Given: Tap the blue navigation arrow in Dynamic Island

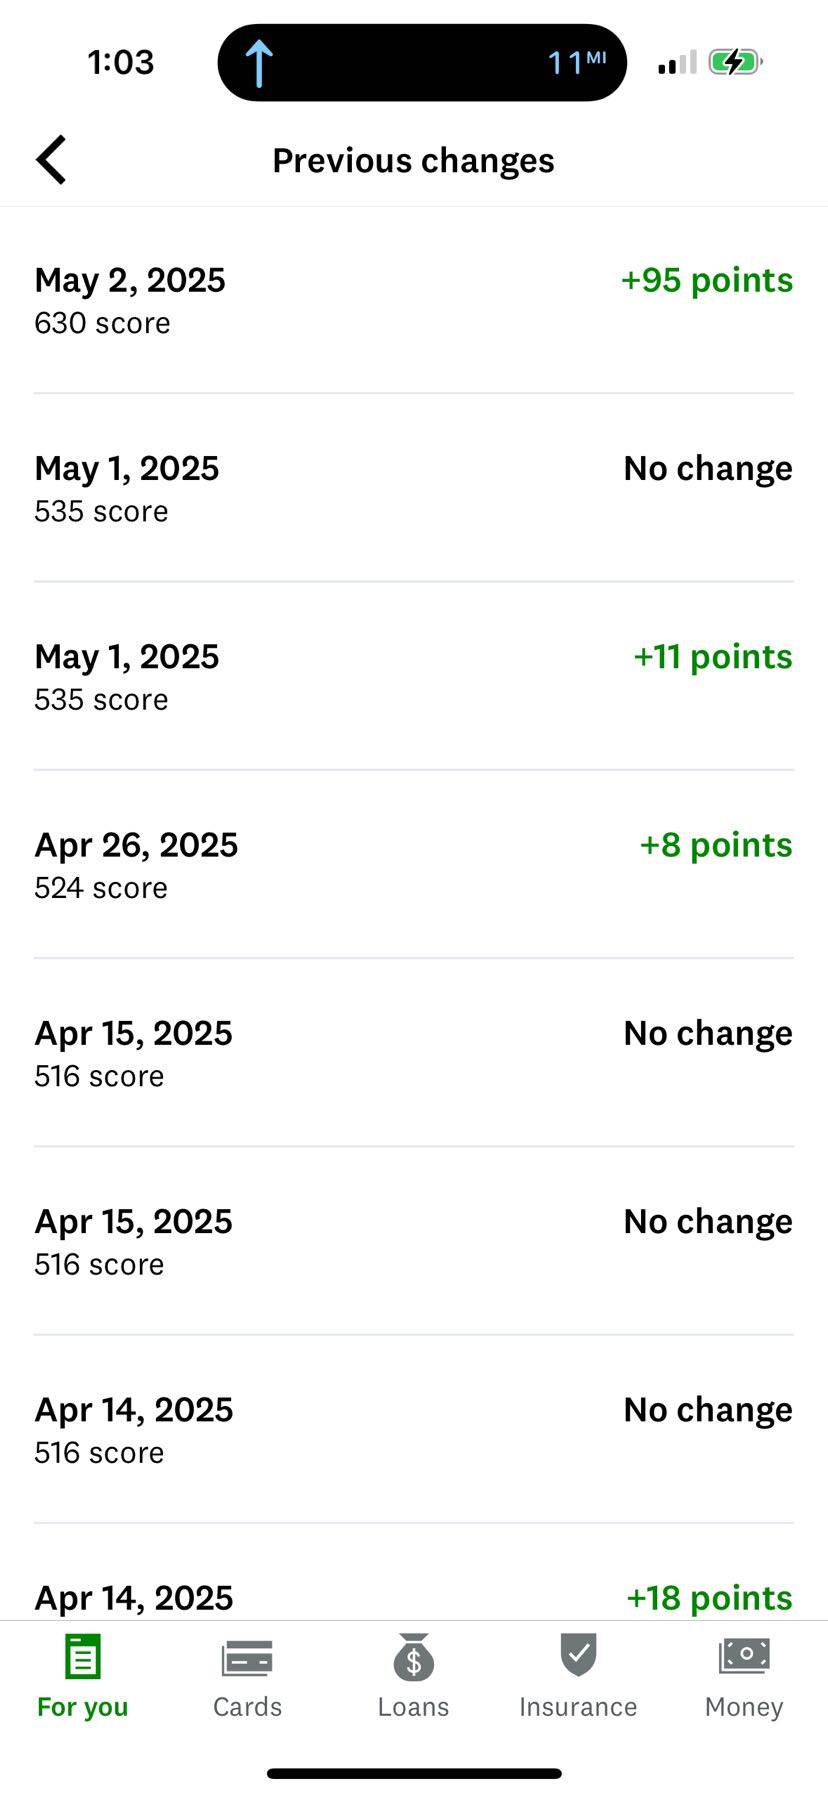Looking at the screenshot, I should point(259,63).
